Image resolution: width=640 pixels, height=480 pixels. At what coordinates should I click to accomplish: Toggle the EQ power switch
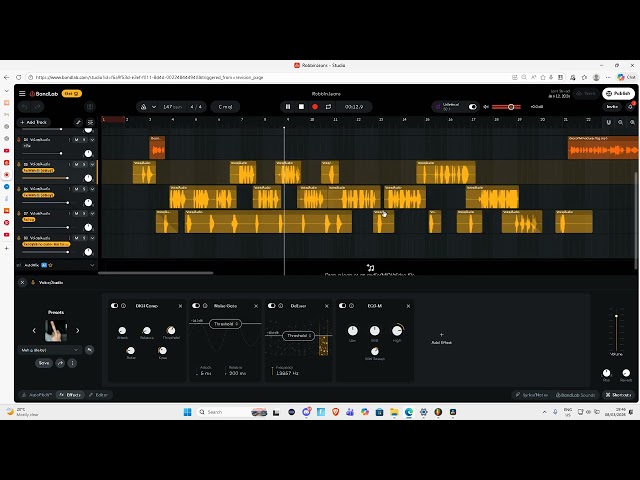[342, 305]
